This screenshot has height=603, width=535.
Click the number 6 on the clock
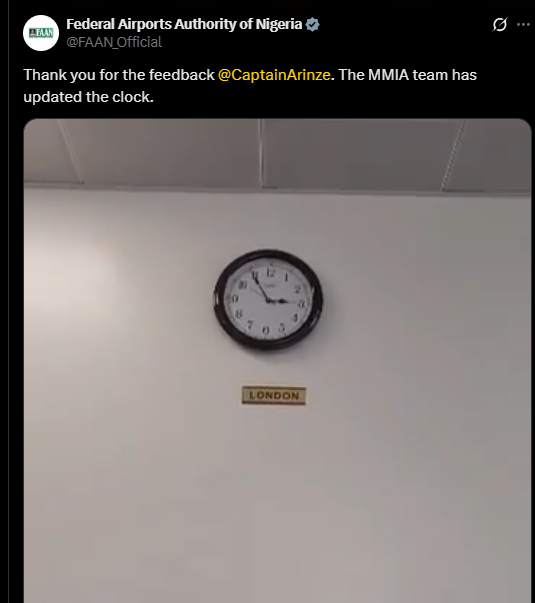click(x=265, y=330)
